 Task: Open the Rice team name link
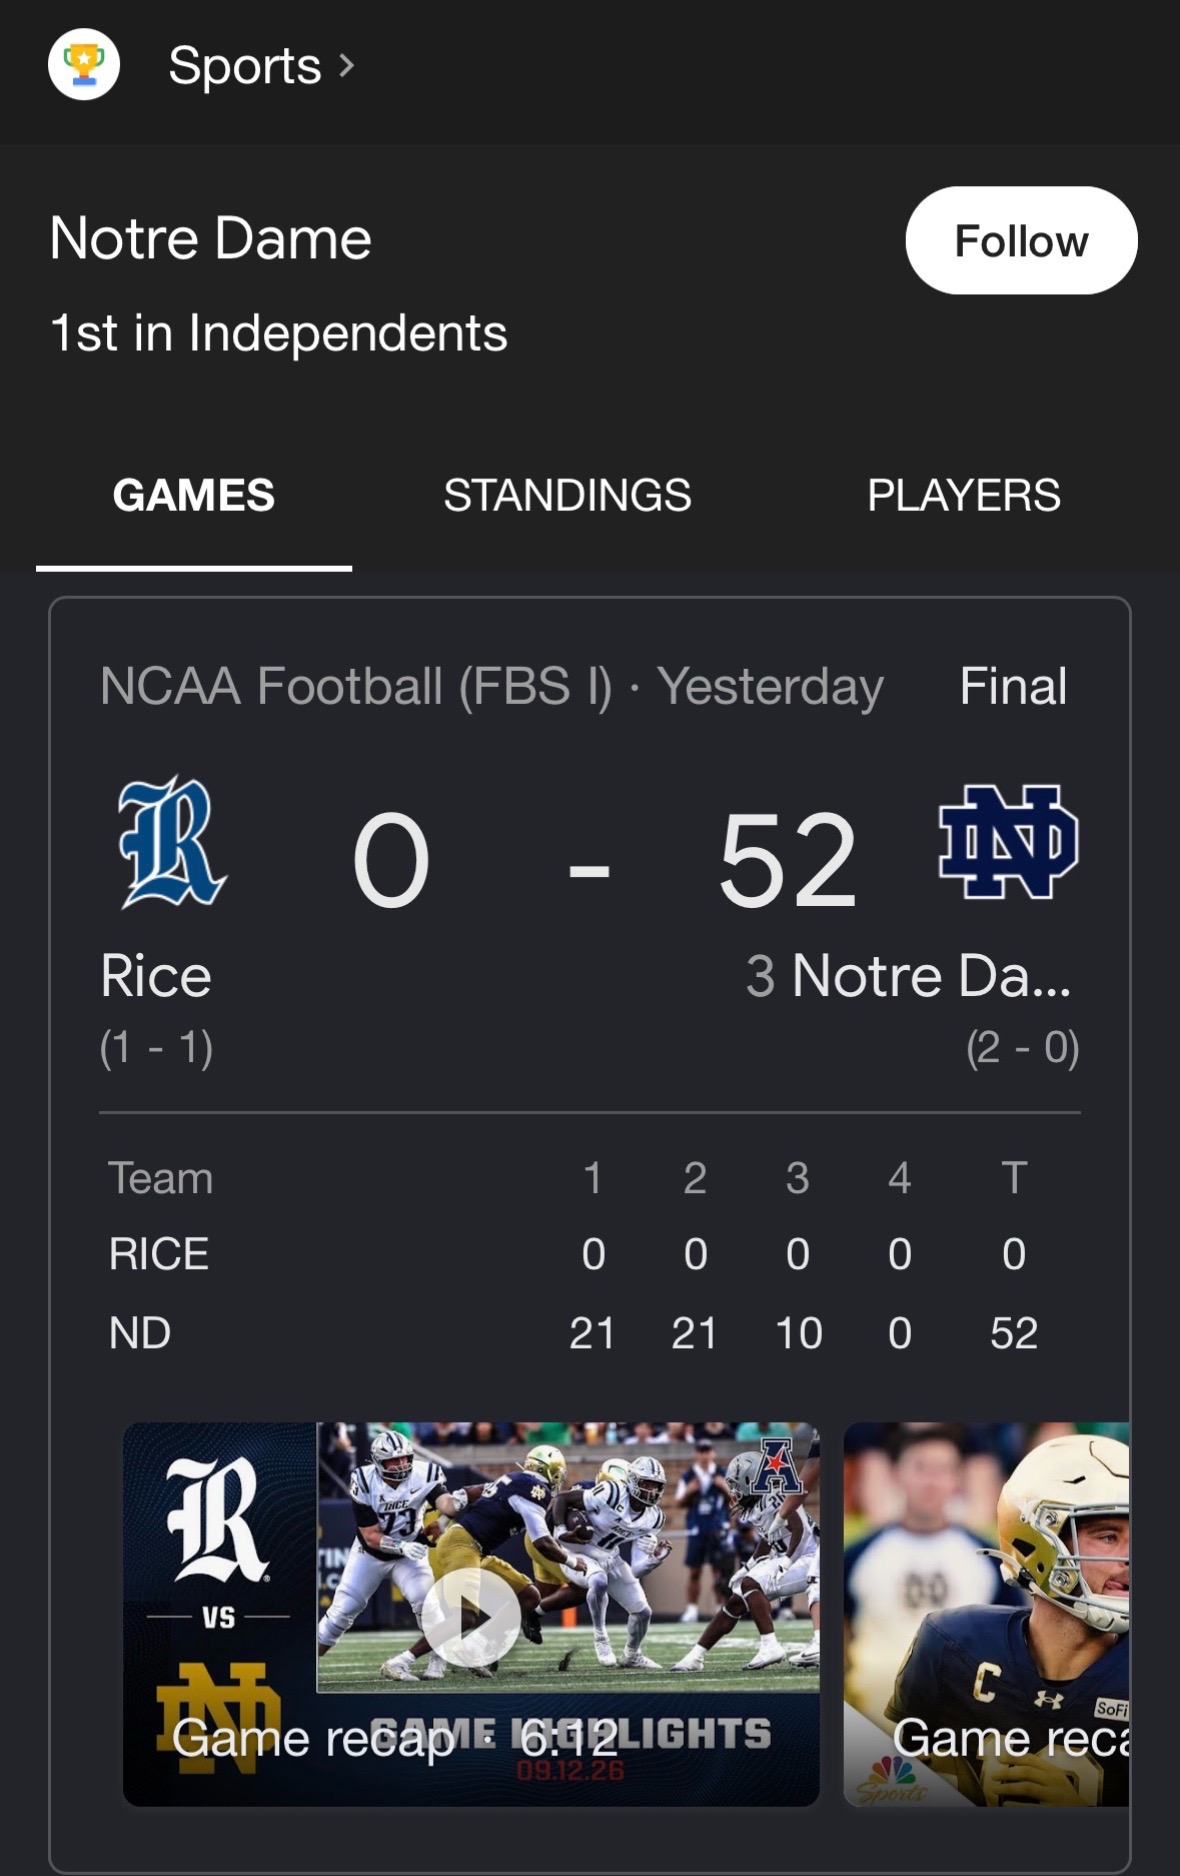pyautogui.click(x=156, y=976)
